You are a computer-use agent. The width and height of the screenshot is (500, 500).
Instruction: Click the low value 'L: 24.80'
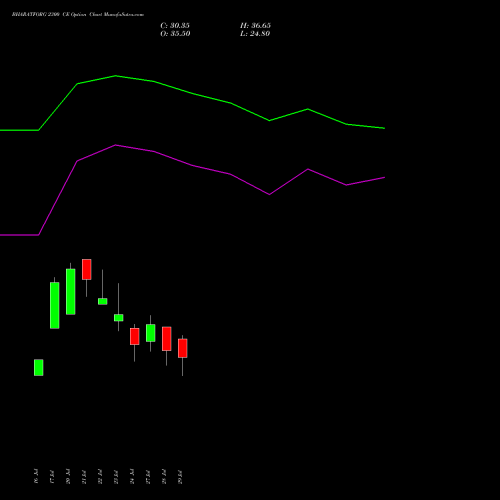[x=255, y=34]
